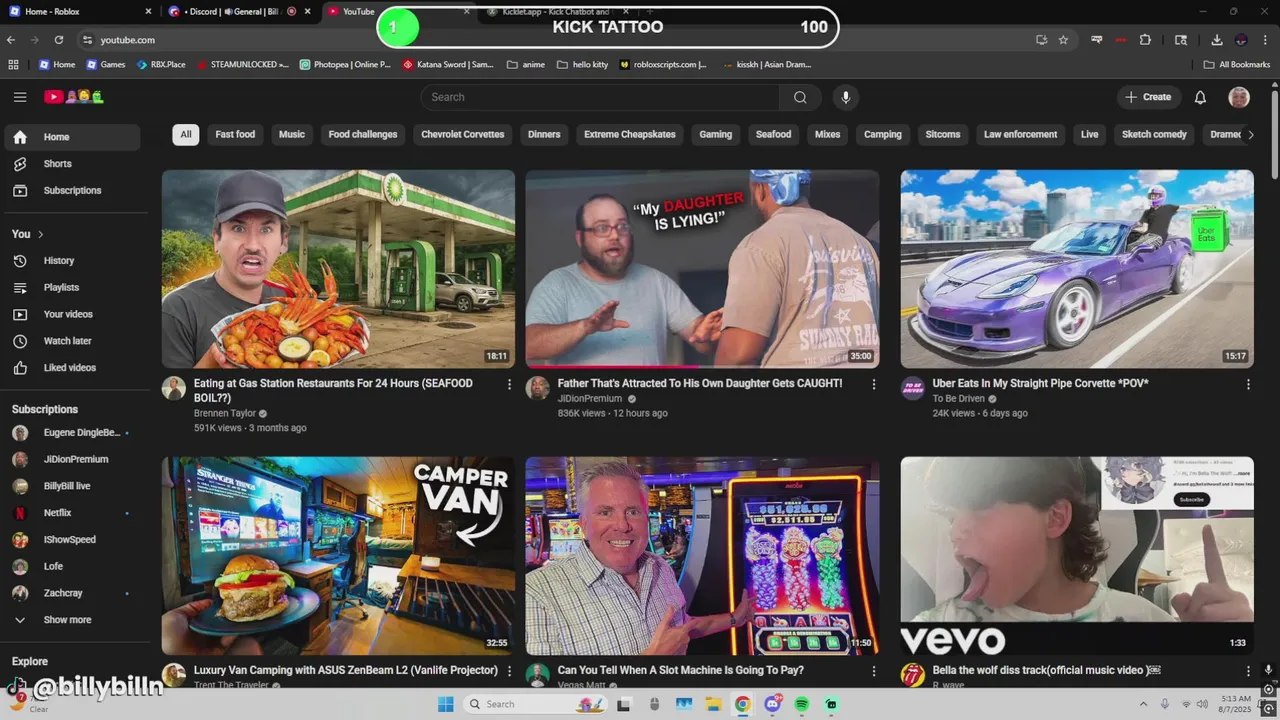
Task: Select the Fast food filter chip
Action: [x=235, y=134]
